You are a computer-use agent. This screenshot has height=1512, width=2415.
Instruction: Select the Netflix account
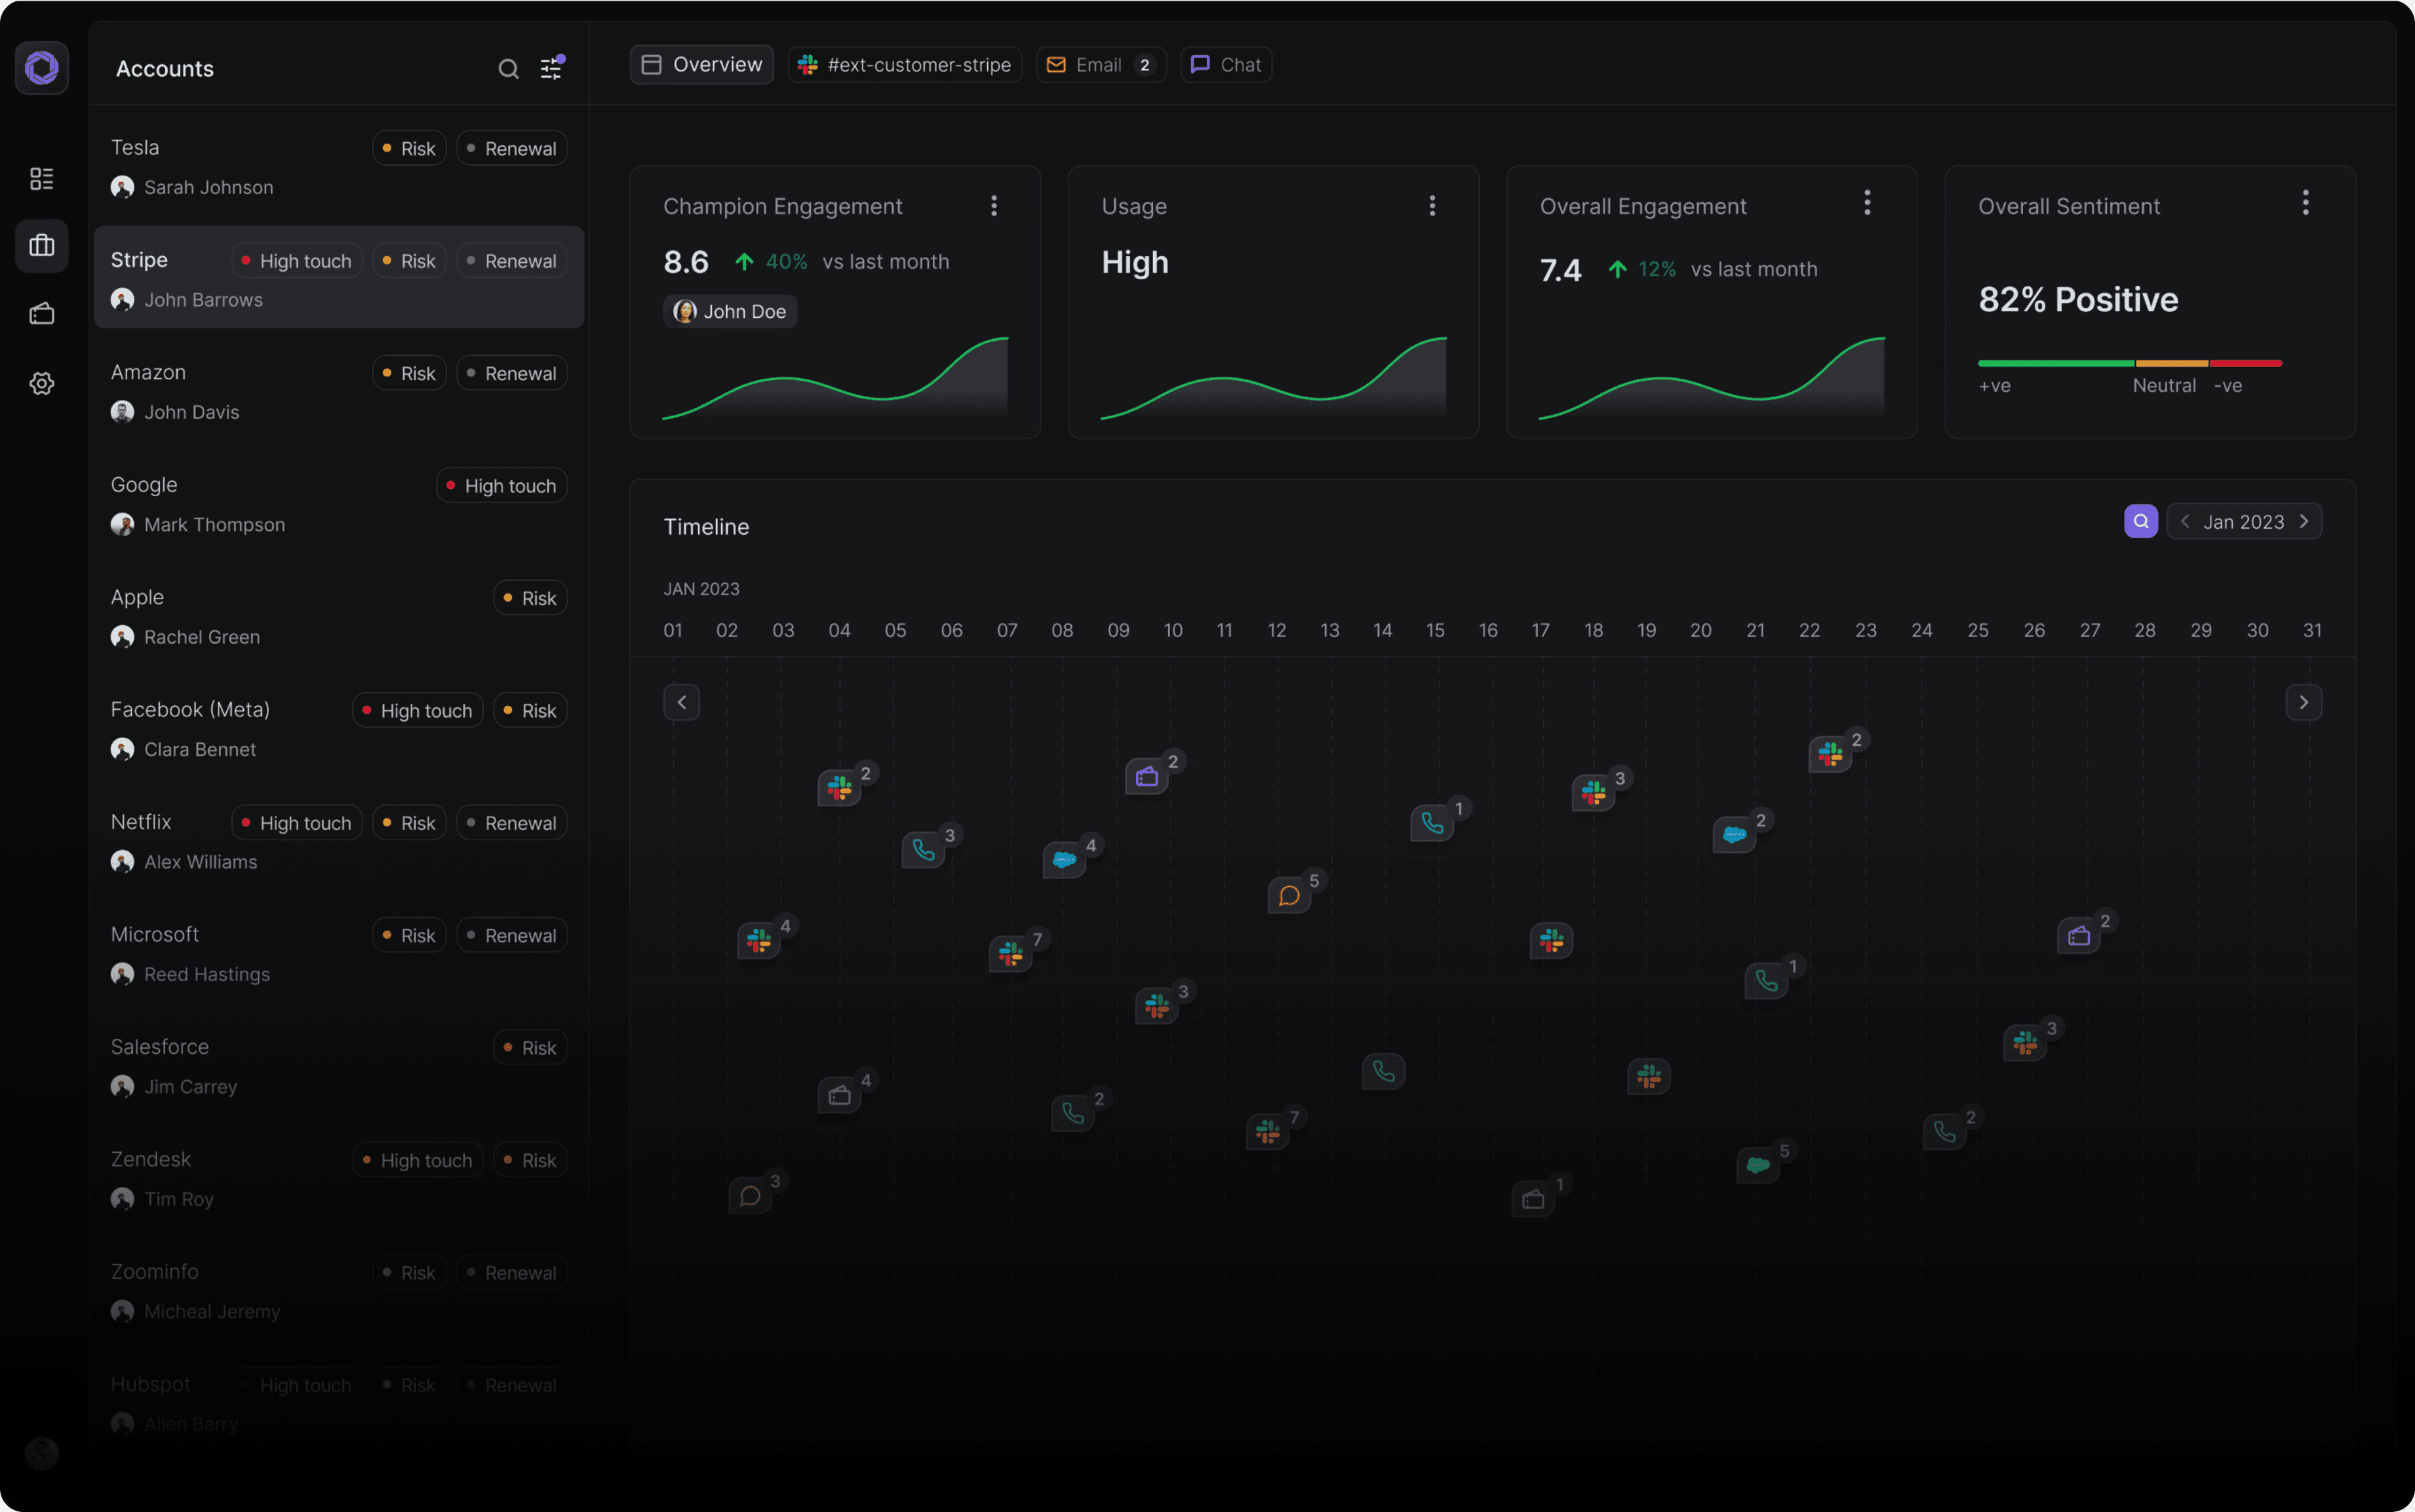tap(338, 841)
